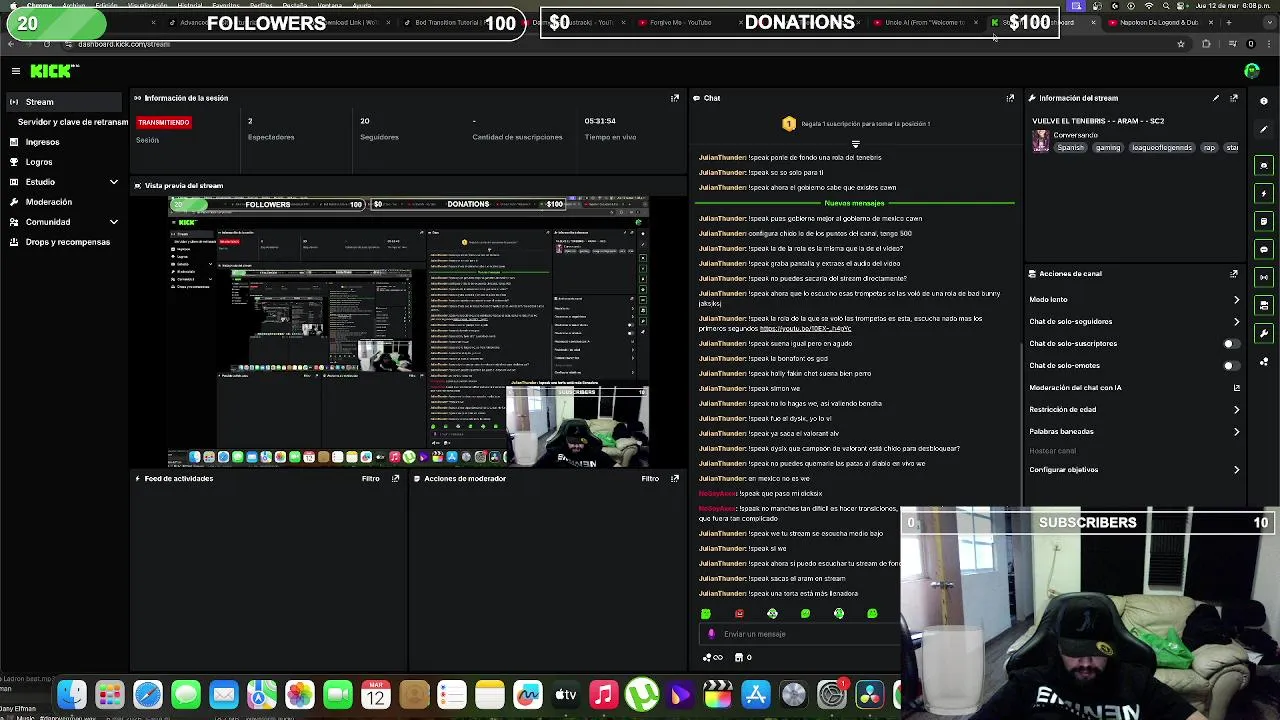Viewport: 1280px width, 720px height.
Task: Pop out the Acciones de canal panel
Action: (x=1234, y=273)
